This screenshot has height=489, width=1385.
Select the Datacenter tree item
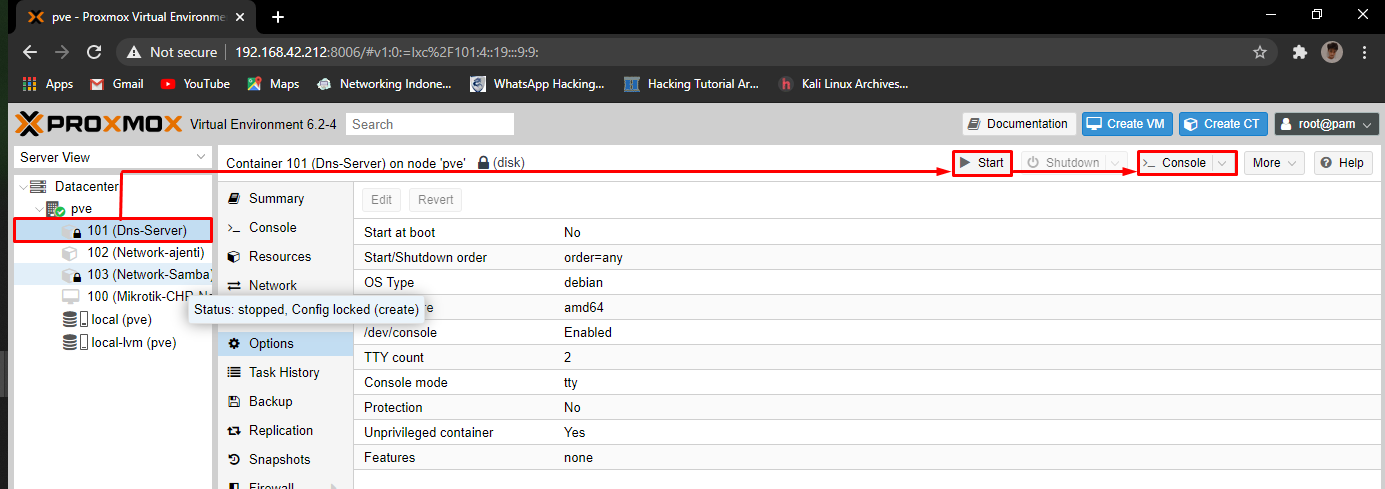(x=87, y=187)
